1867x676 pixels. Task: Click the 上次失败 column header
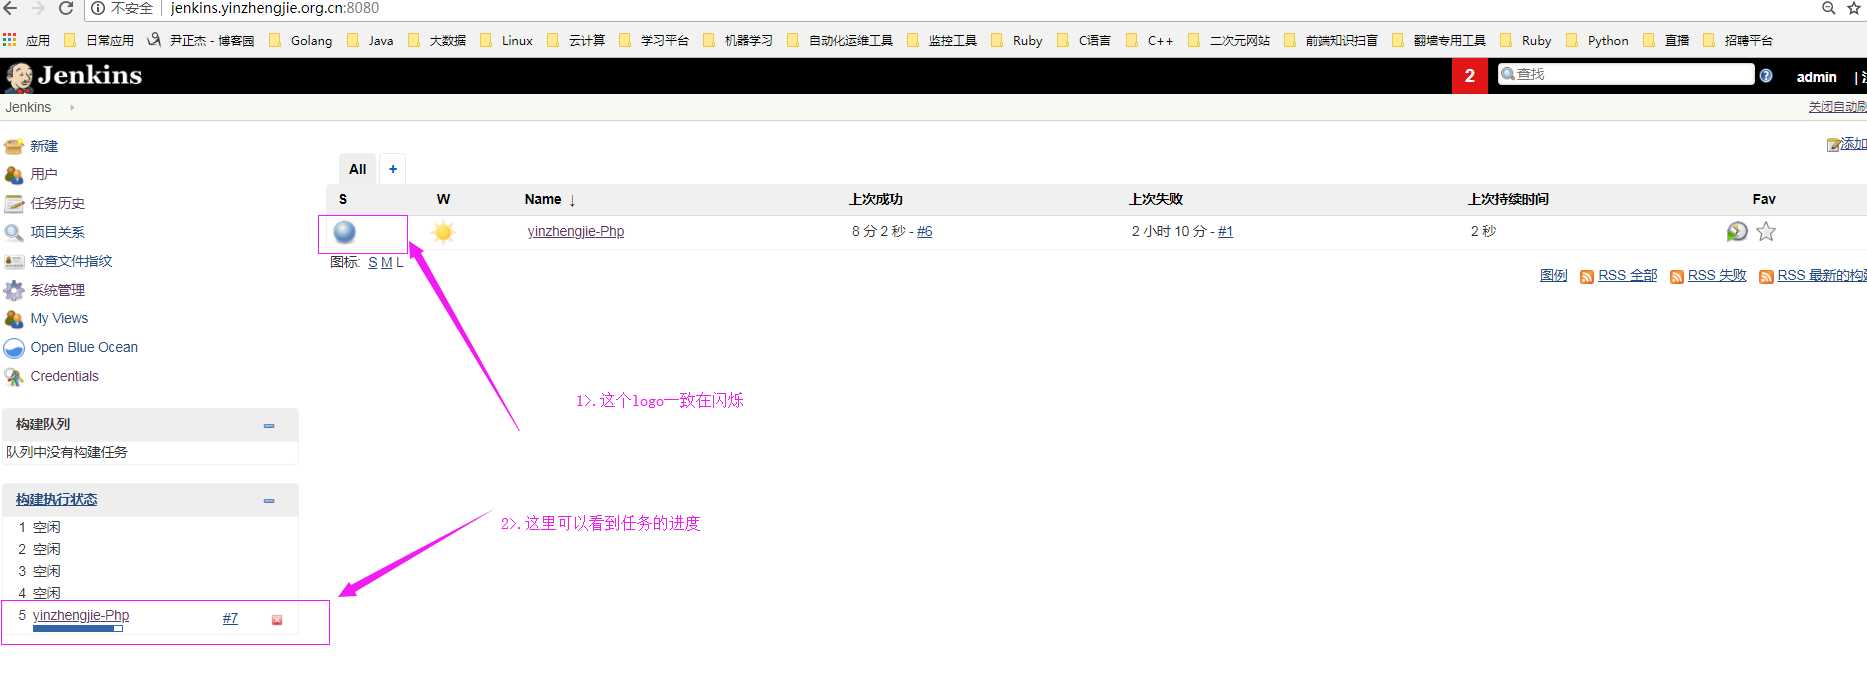1156,200
